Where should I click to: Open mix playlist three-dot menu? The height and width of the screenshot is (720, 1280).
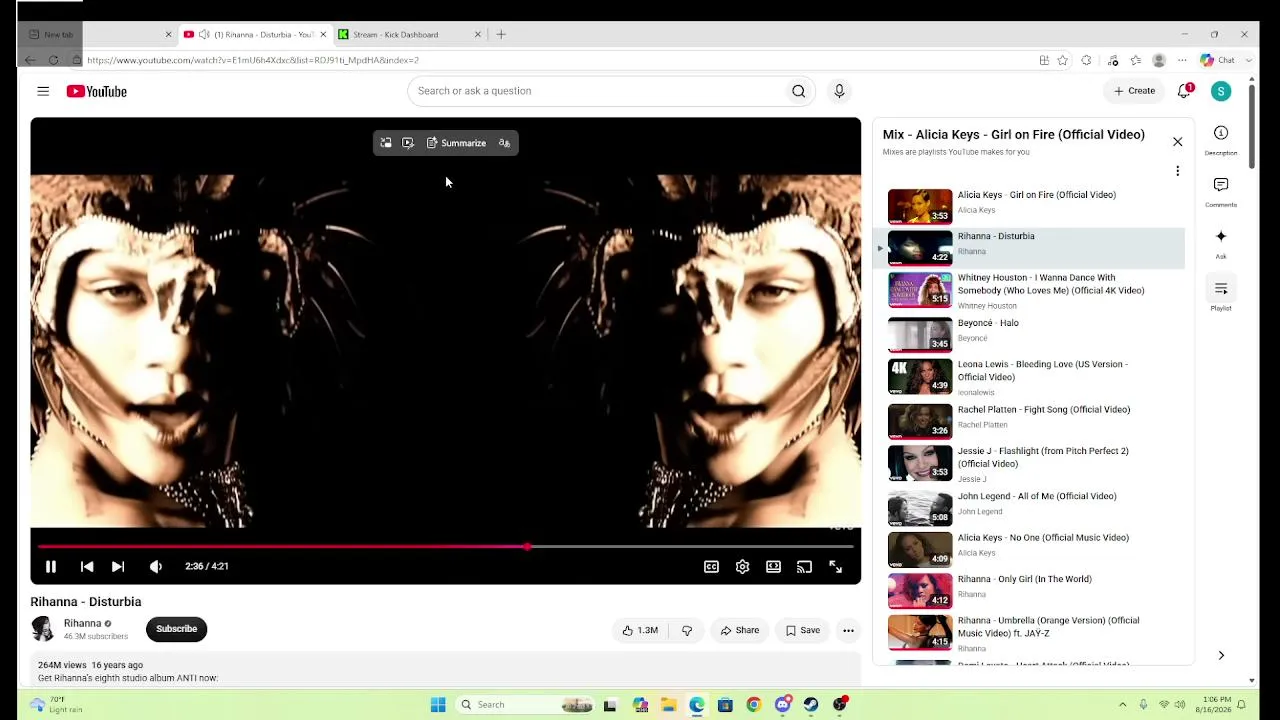pyautogui.click(x=1177, y=171)
